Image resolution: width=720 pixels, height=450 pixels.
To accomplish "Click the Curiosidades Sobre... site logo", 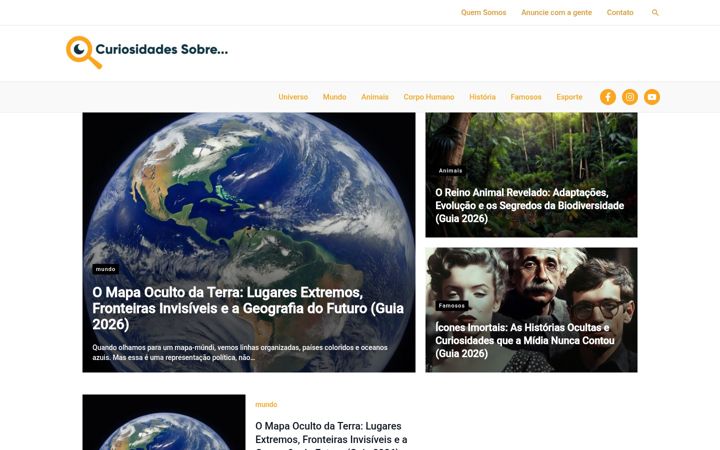I will tap(147, 52).
